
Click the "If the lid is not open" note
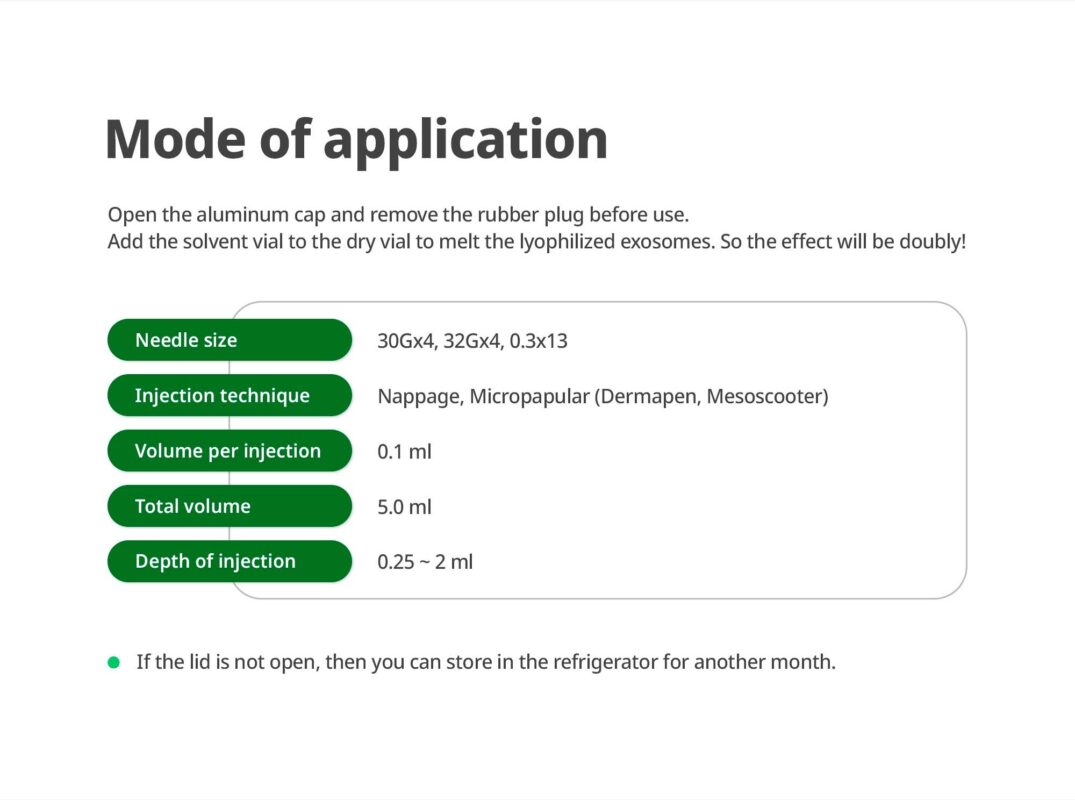pos(485,662)
